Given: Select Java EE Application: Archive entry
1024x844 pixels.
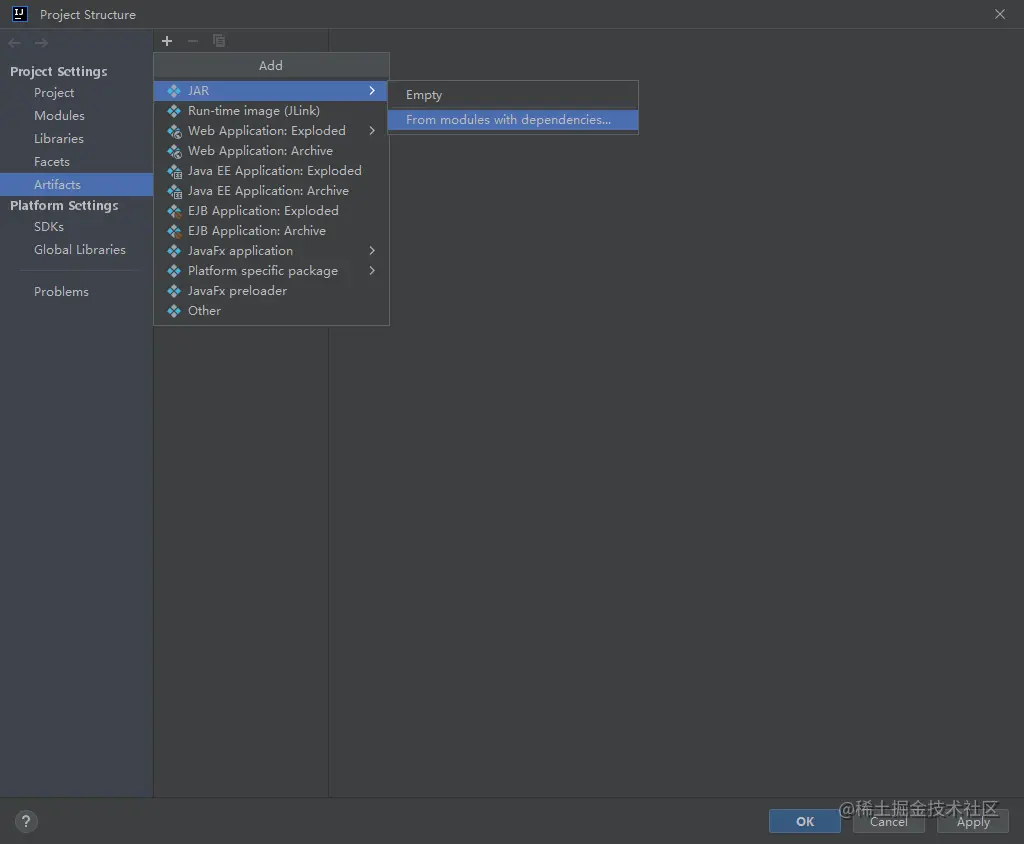Looking at the screenshot, I should pyautogui.click(x=271, y=191).
